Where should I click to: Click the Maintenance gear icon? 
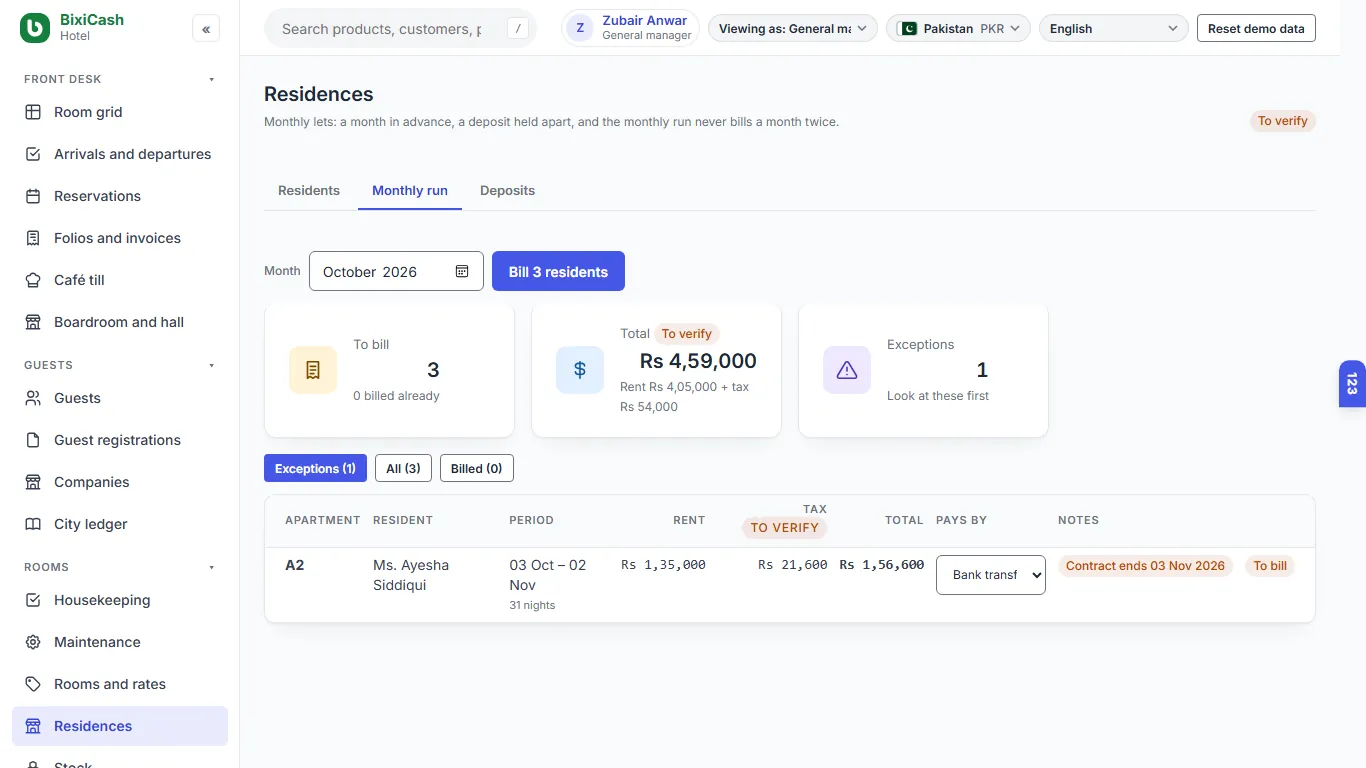click(x=33, y=642)
